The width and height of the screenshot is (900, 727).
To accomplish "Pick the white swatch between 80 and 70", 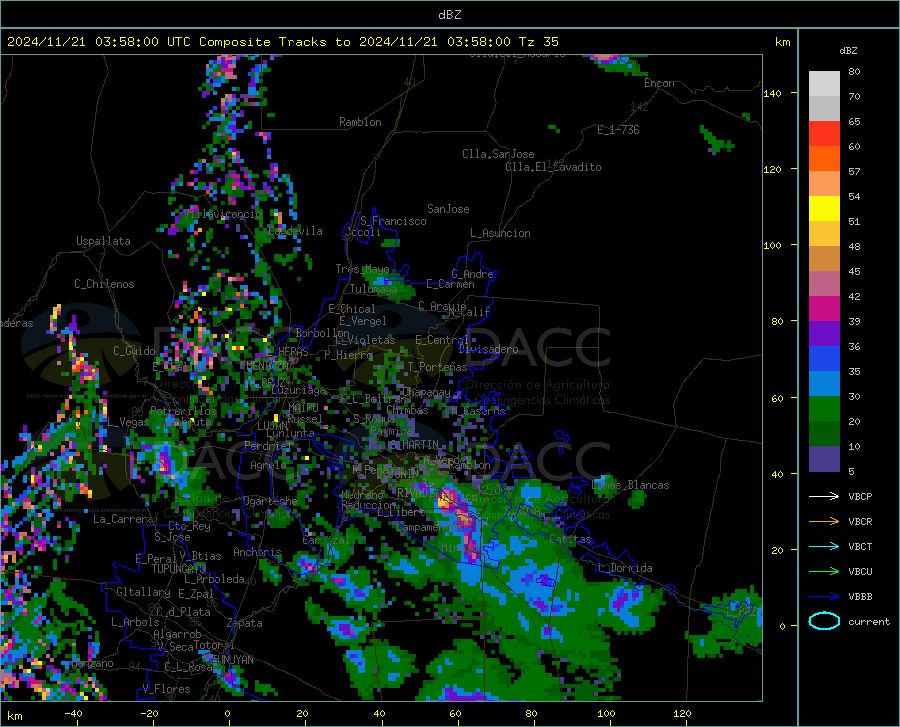I will pos(824,84).
